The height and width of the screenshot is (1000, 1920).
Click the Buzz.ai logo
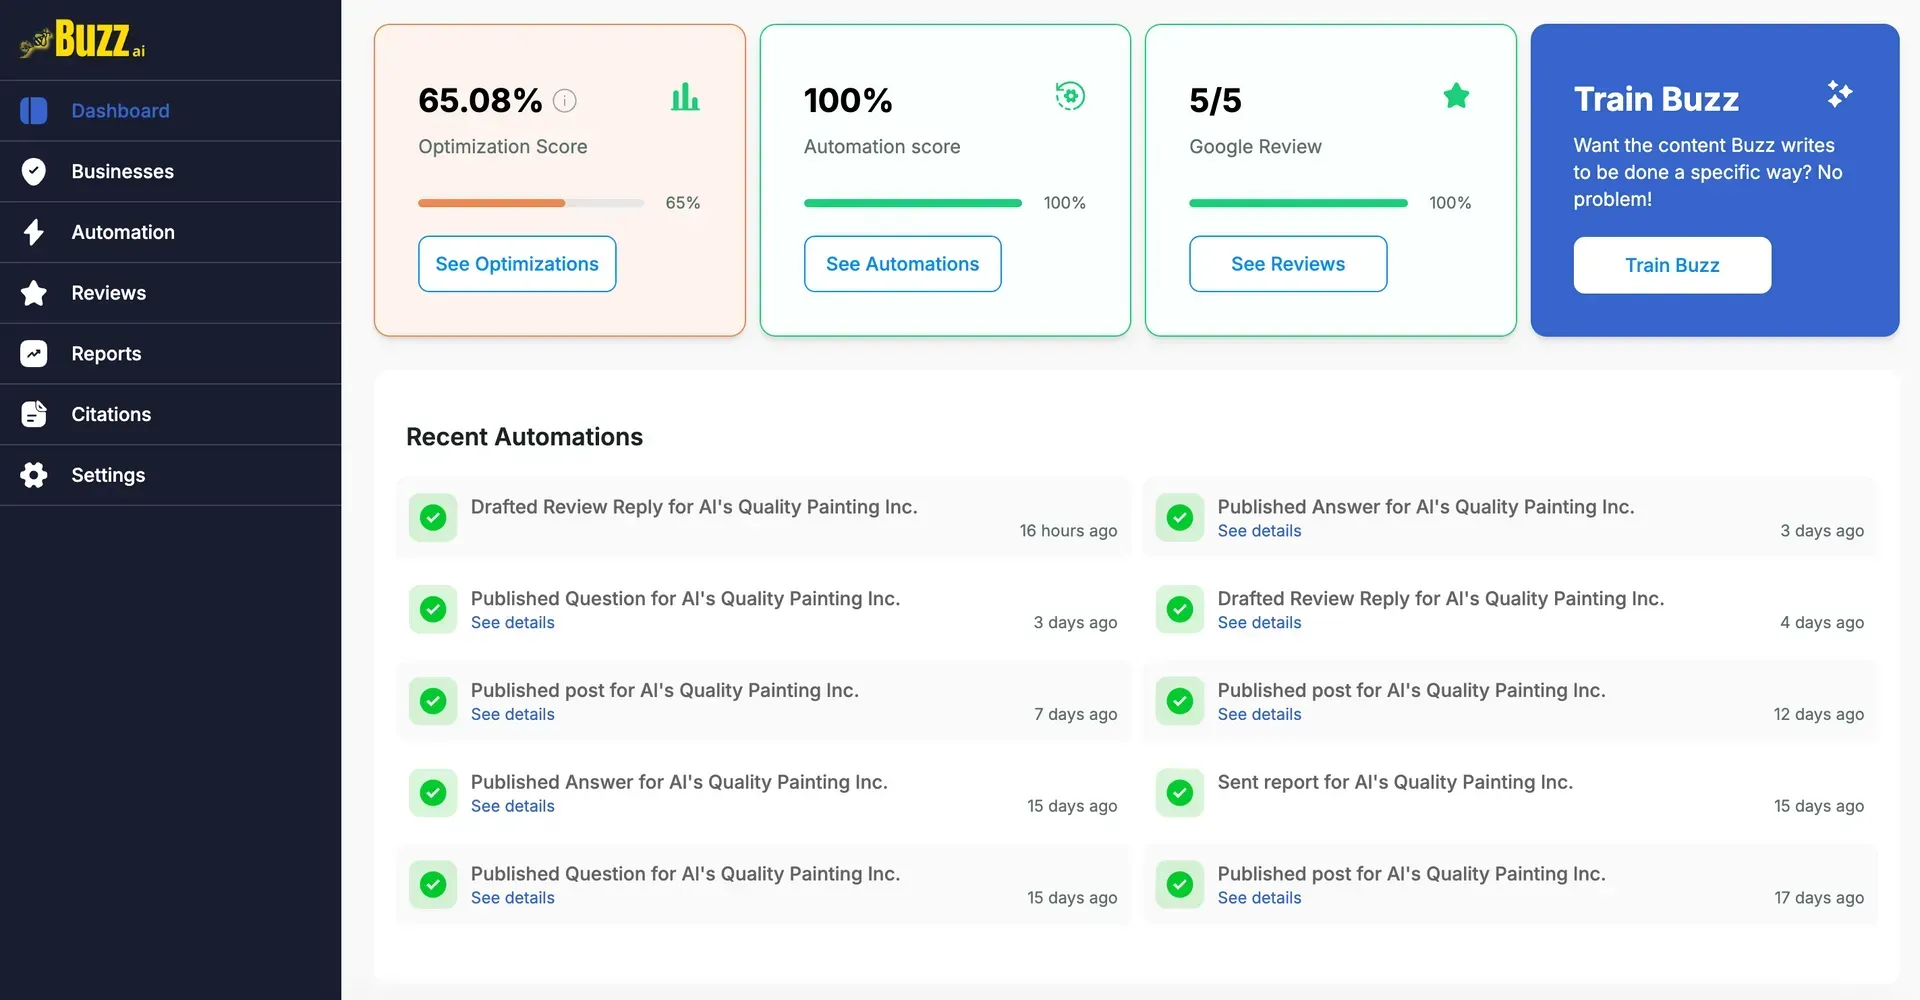coord(83,40)
